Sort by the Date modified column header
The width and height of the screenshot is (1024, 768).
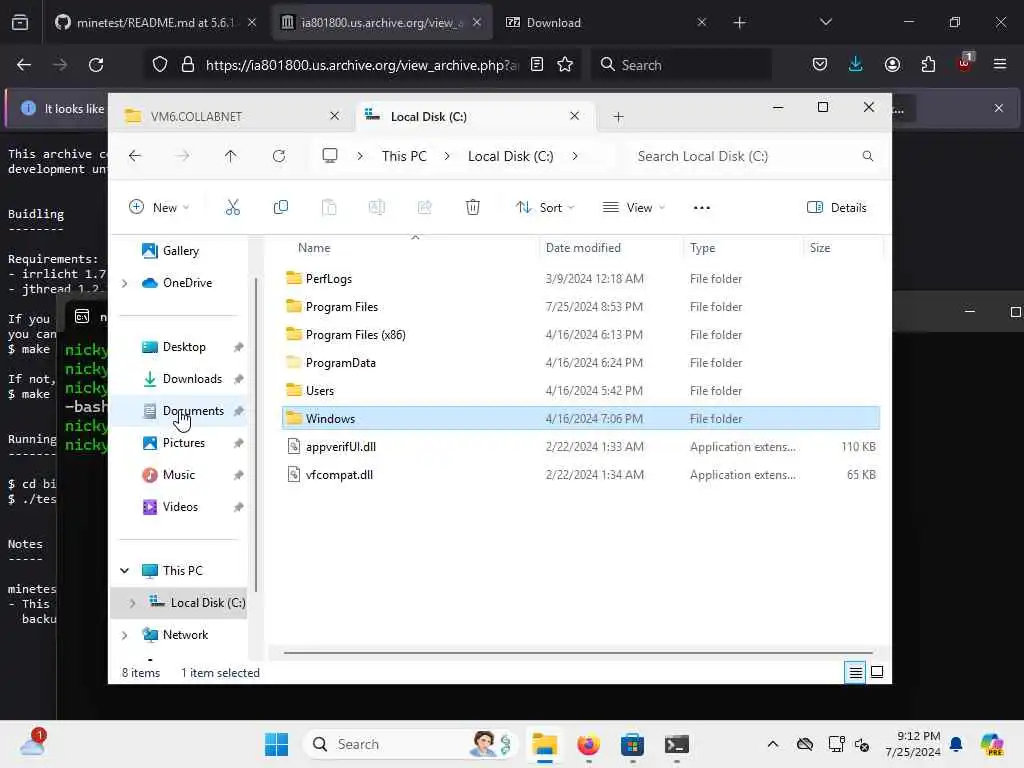(x=610, y=248)
